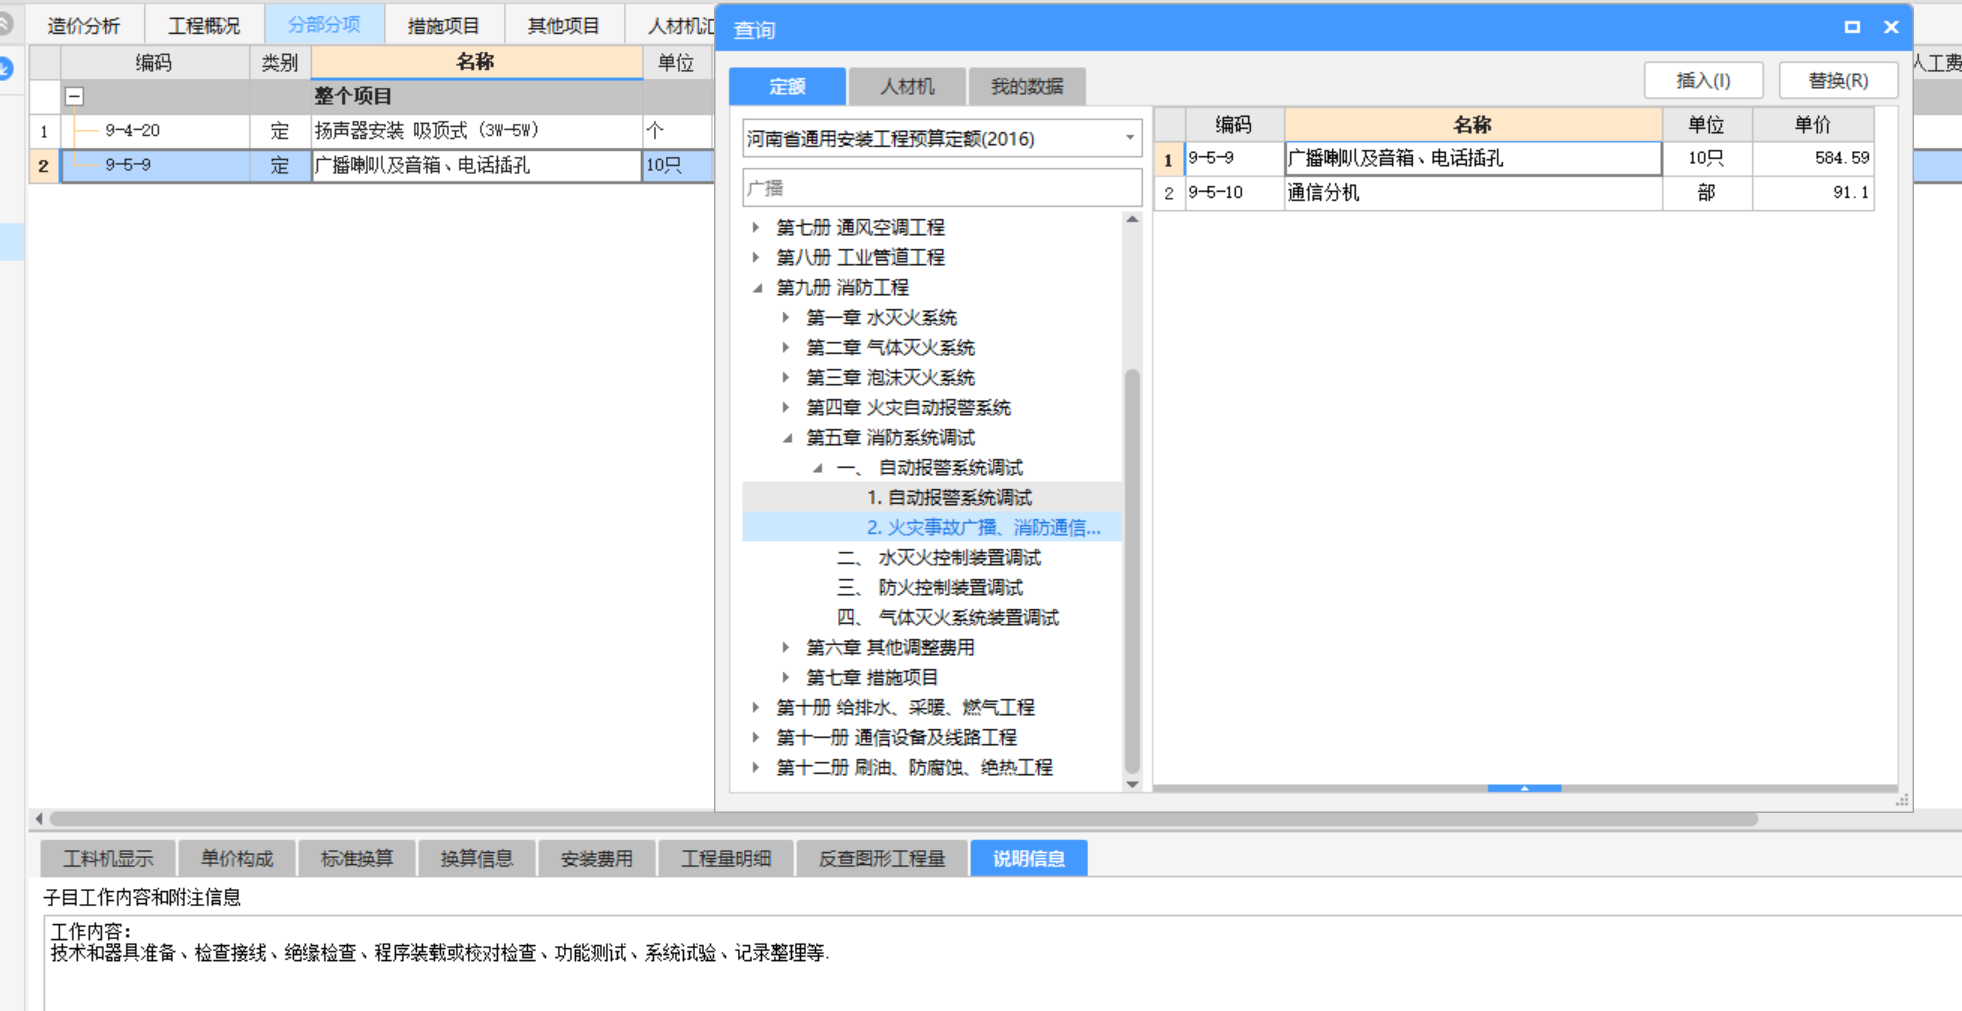Click main horizontal scrollbar thumb
The height and width of the screenshot is (1011, 1962).
[x=903, y=819]
